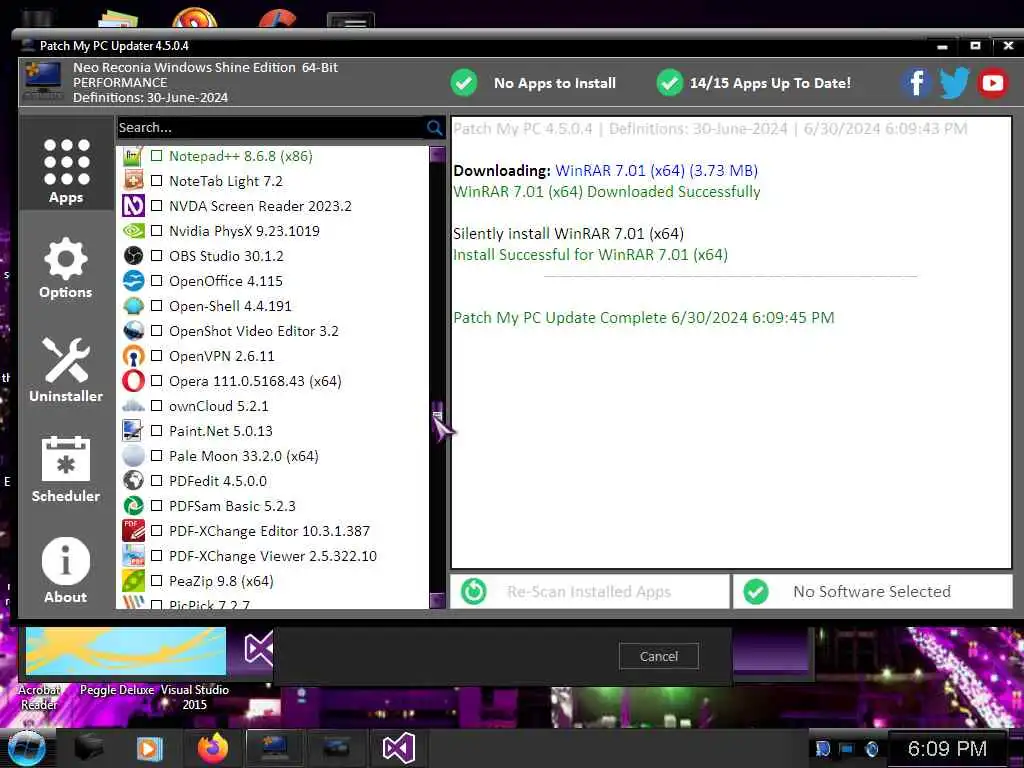Check the NoteTab Light 7.2 checkbox
The width and height of the screenshot is (1024, 768).
[157, 181]
